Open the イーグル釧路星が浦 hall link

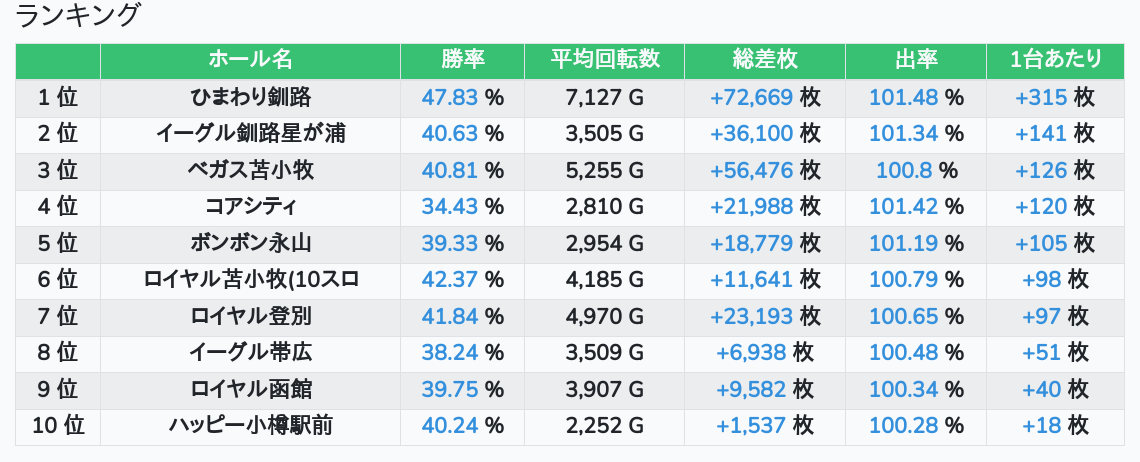click(x=250, y=134)
